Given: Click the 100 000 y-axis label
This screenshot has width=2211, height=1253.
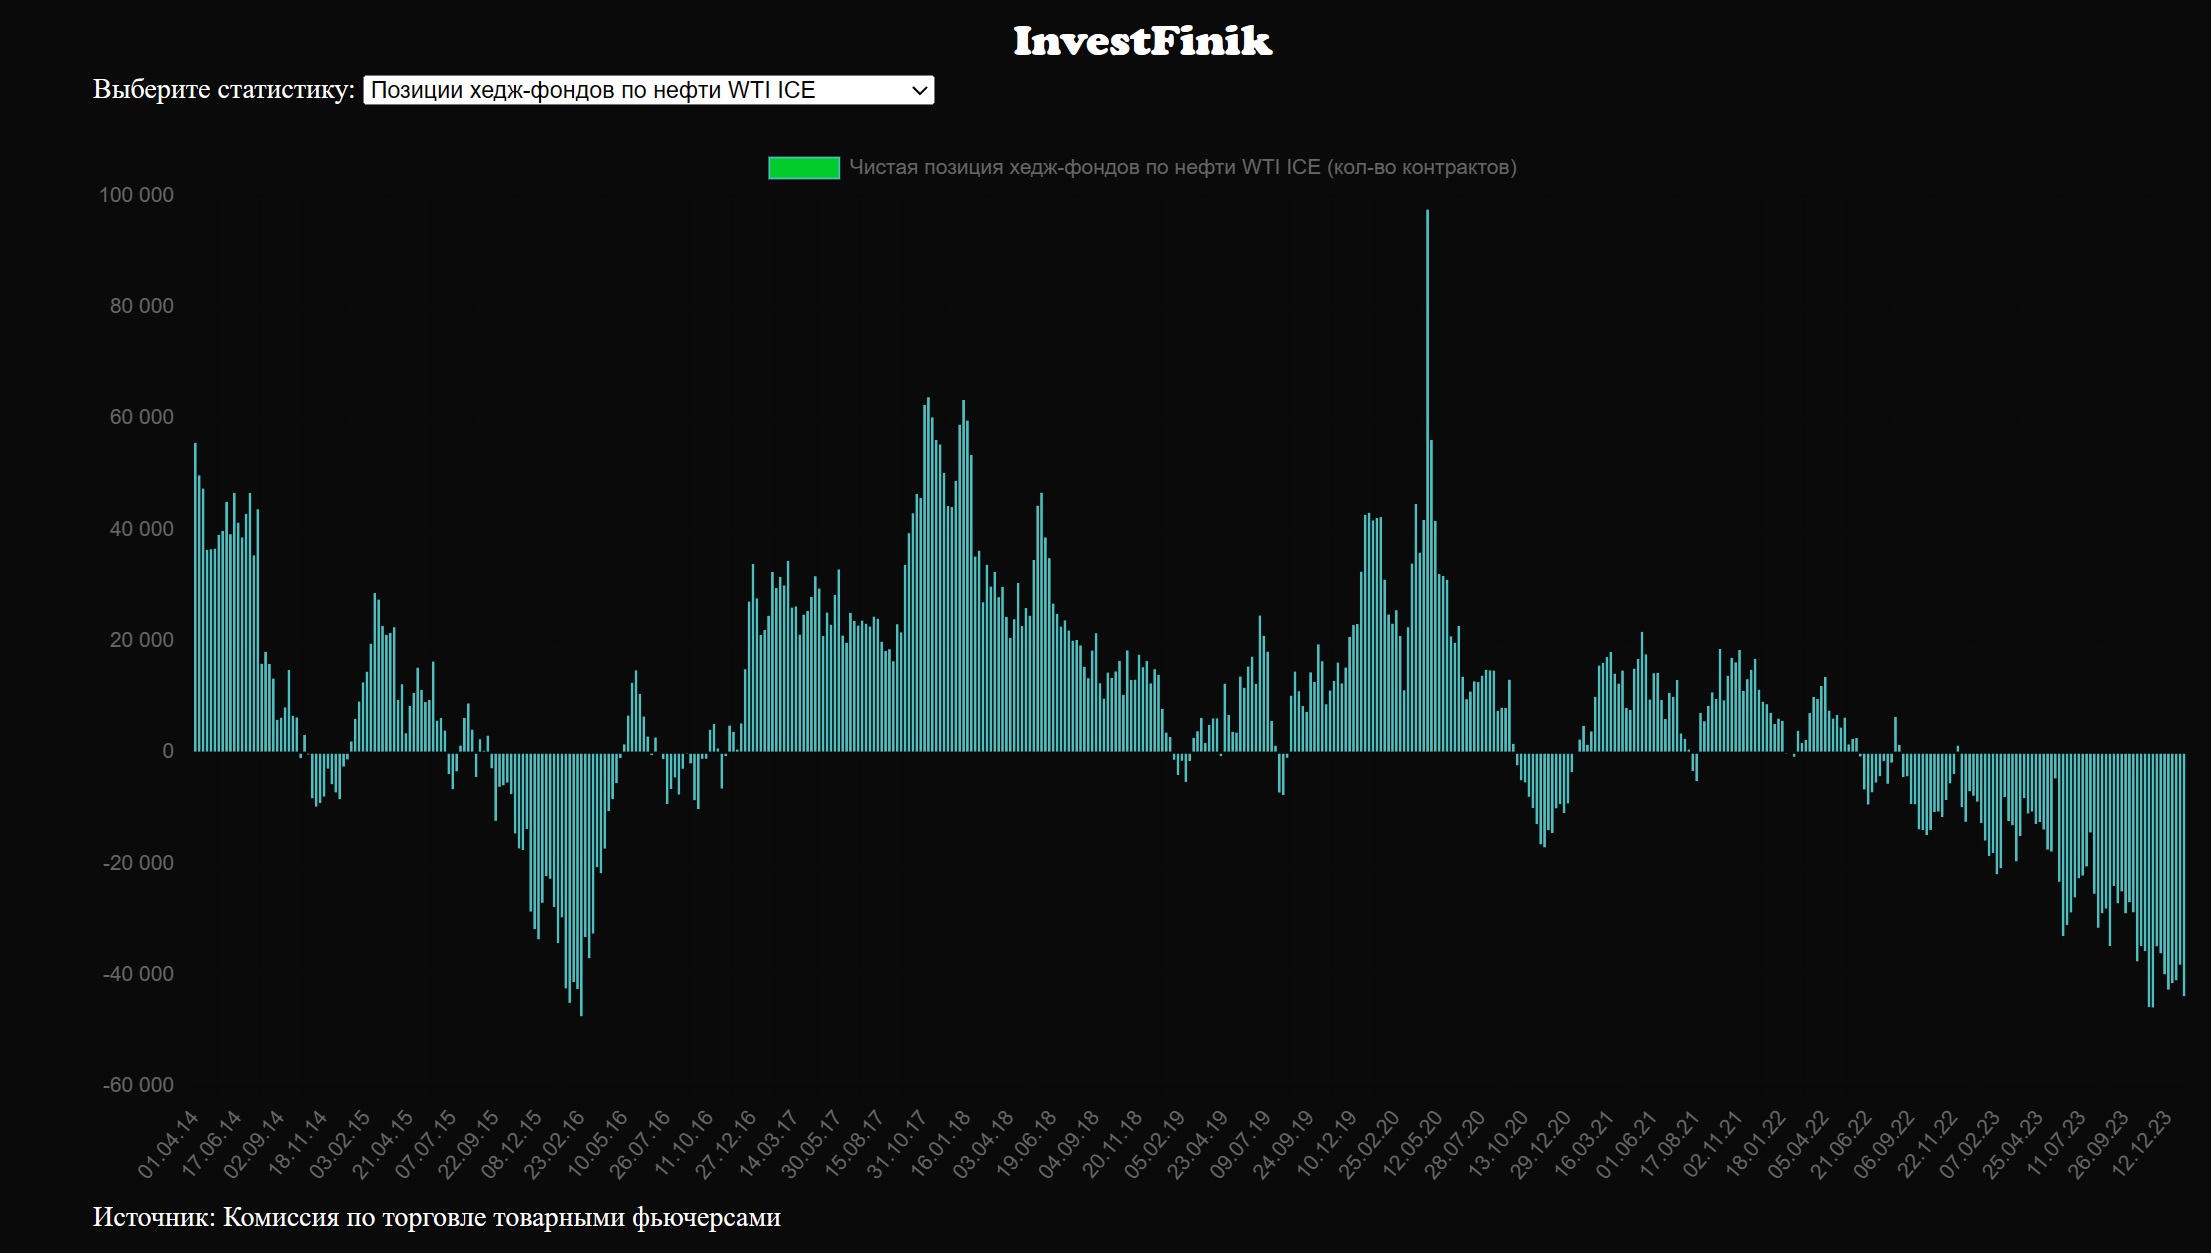Looking at the screenshot, I should 136,195.
